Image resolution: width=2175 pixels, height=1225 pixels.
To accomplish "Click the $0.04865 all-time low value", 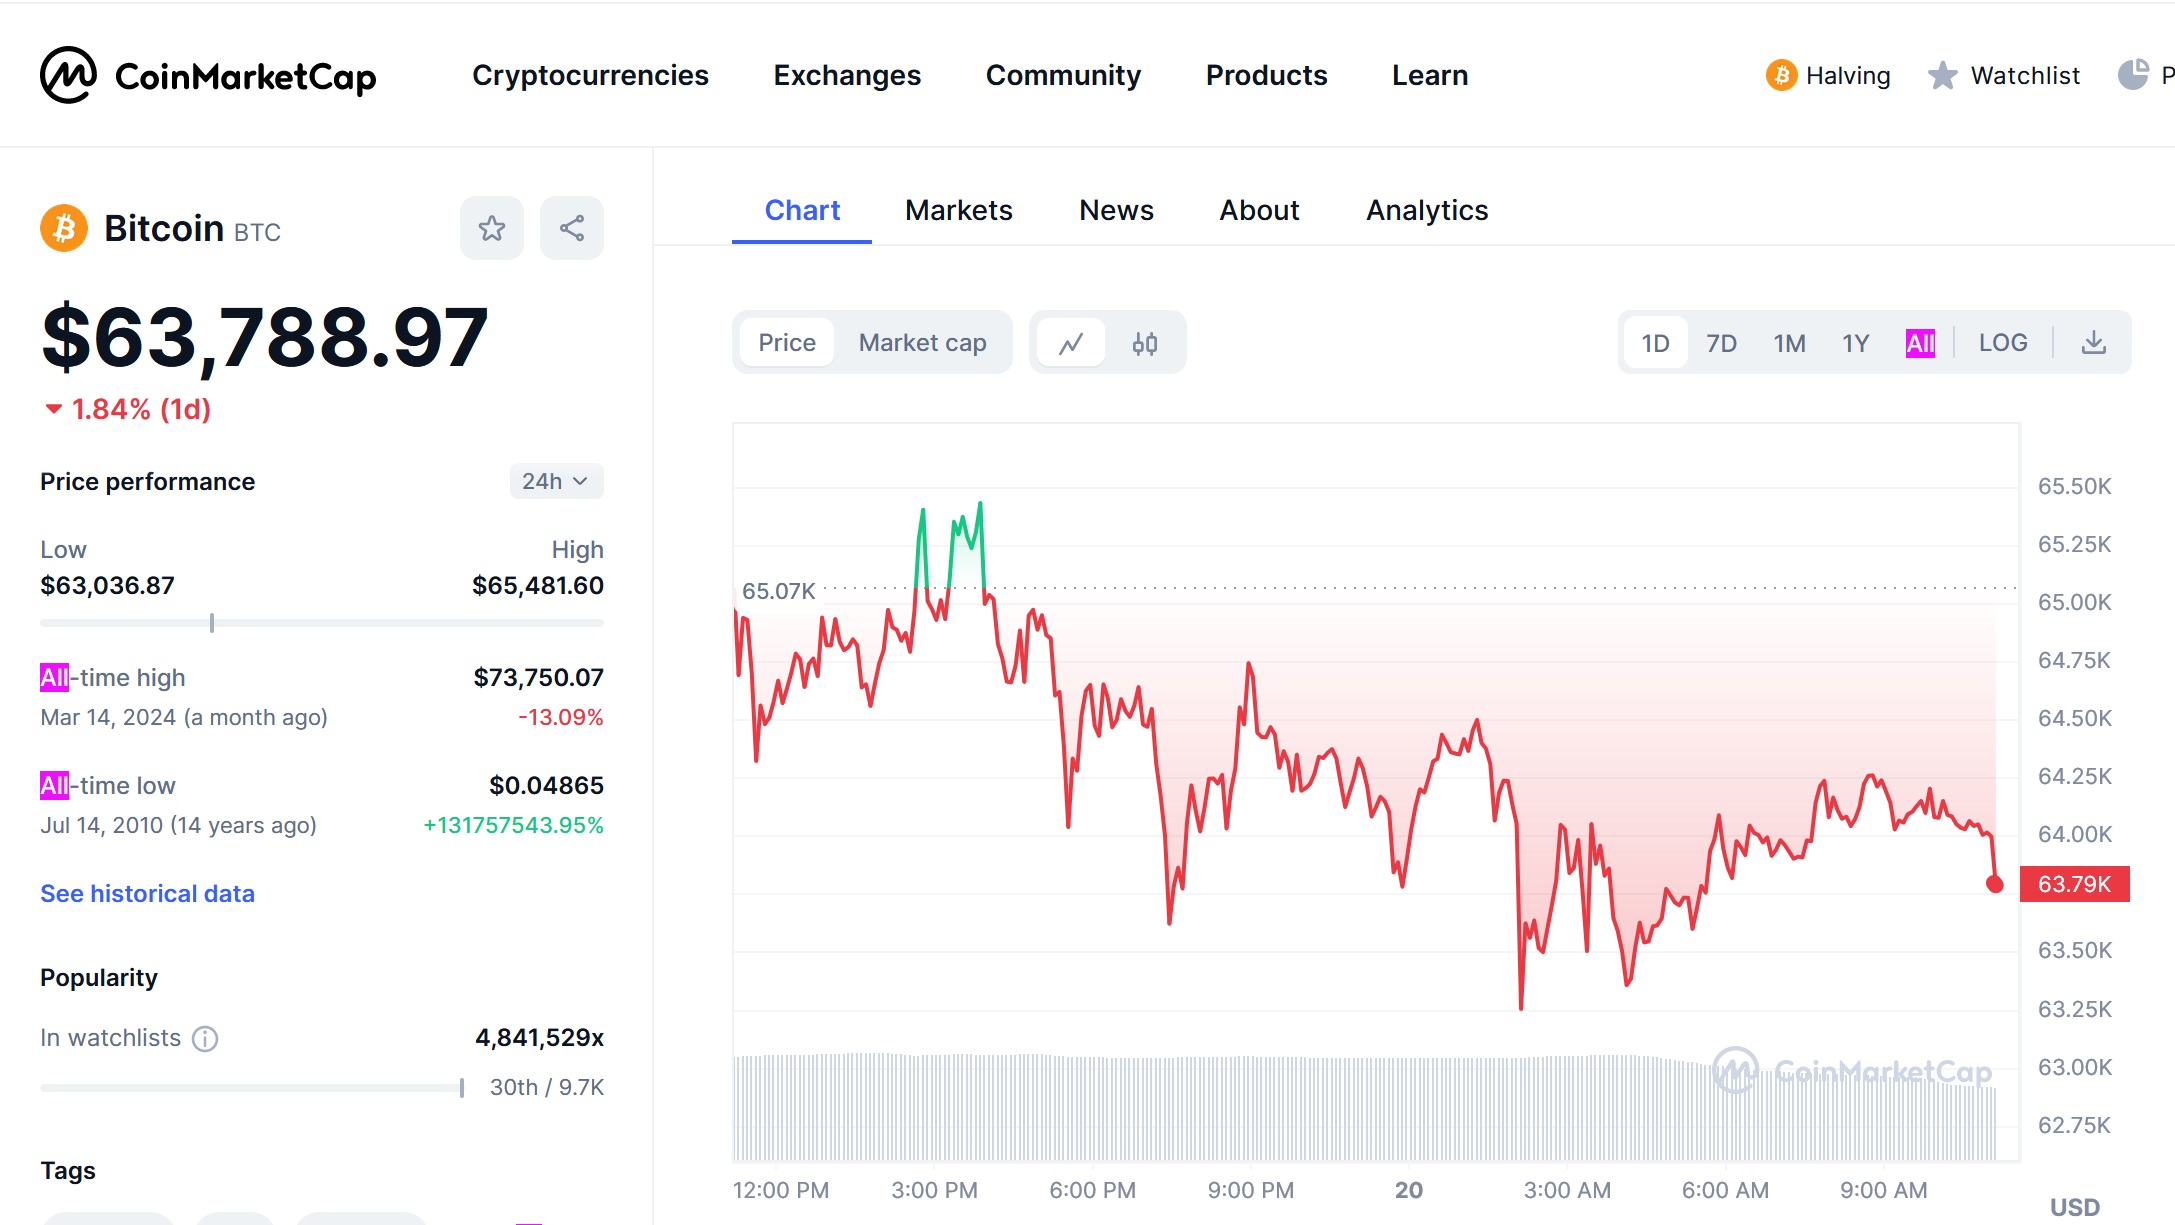I will coord(546,785).
